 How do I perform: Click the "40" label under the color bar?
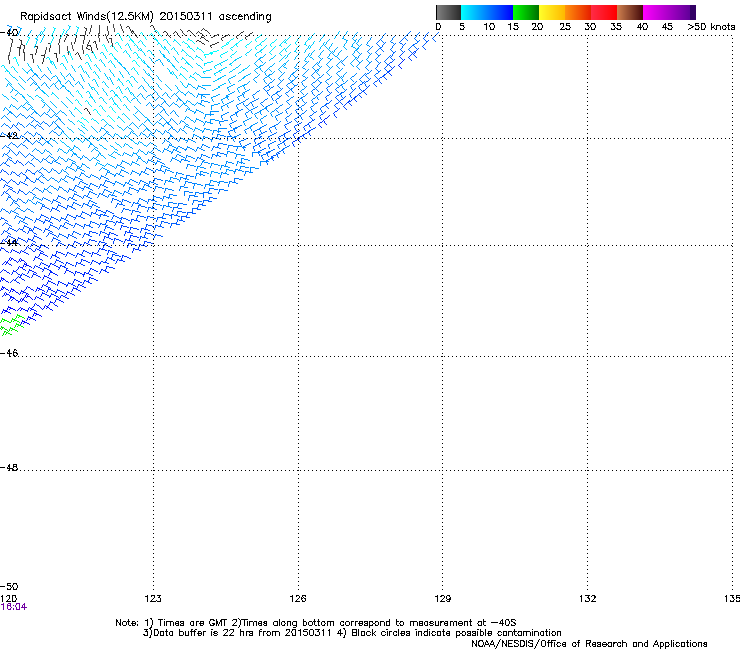pos(642,27)
